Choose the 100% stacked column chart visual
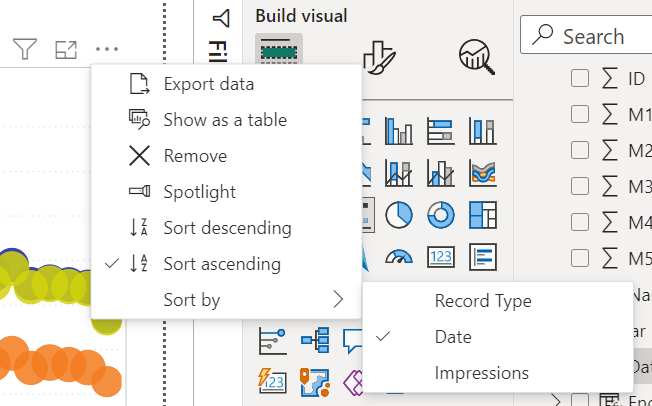The width and height of the screenshot is (652, 406). pyautogui.click(x=483, y=131)
